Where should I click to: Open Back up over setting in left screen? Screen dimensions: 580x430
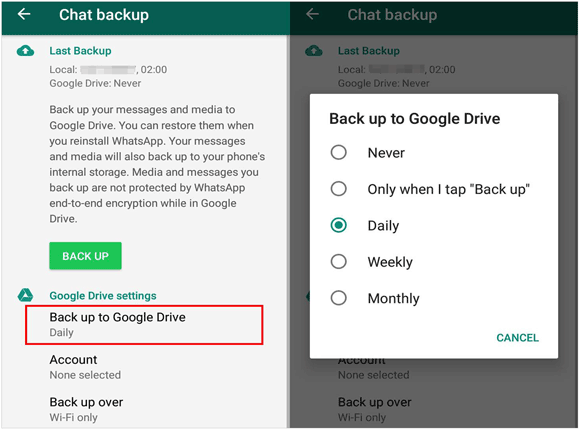pyautogui.click(x=87, y=409)
